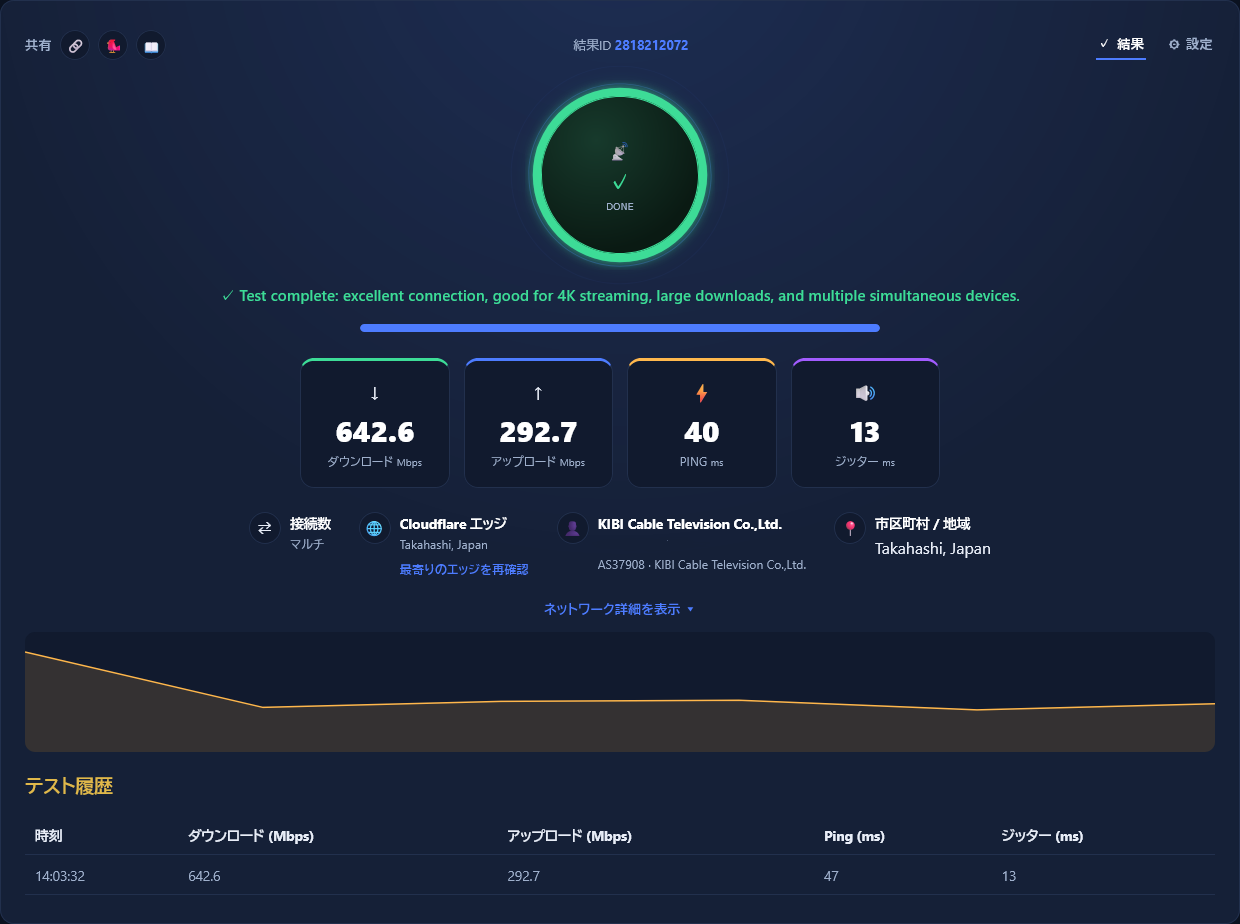Click Takahashi, Japan under 市区町村 / 地域
This screenshot has width=1240, height=924.
[x=933, y=548]
